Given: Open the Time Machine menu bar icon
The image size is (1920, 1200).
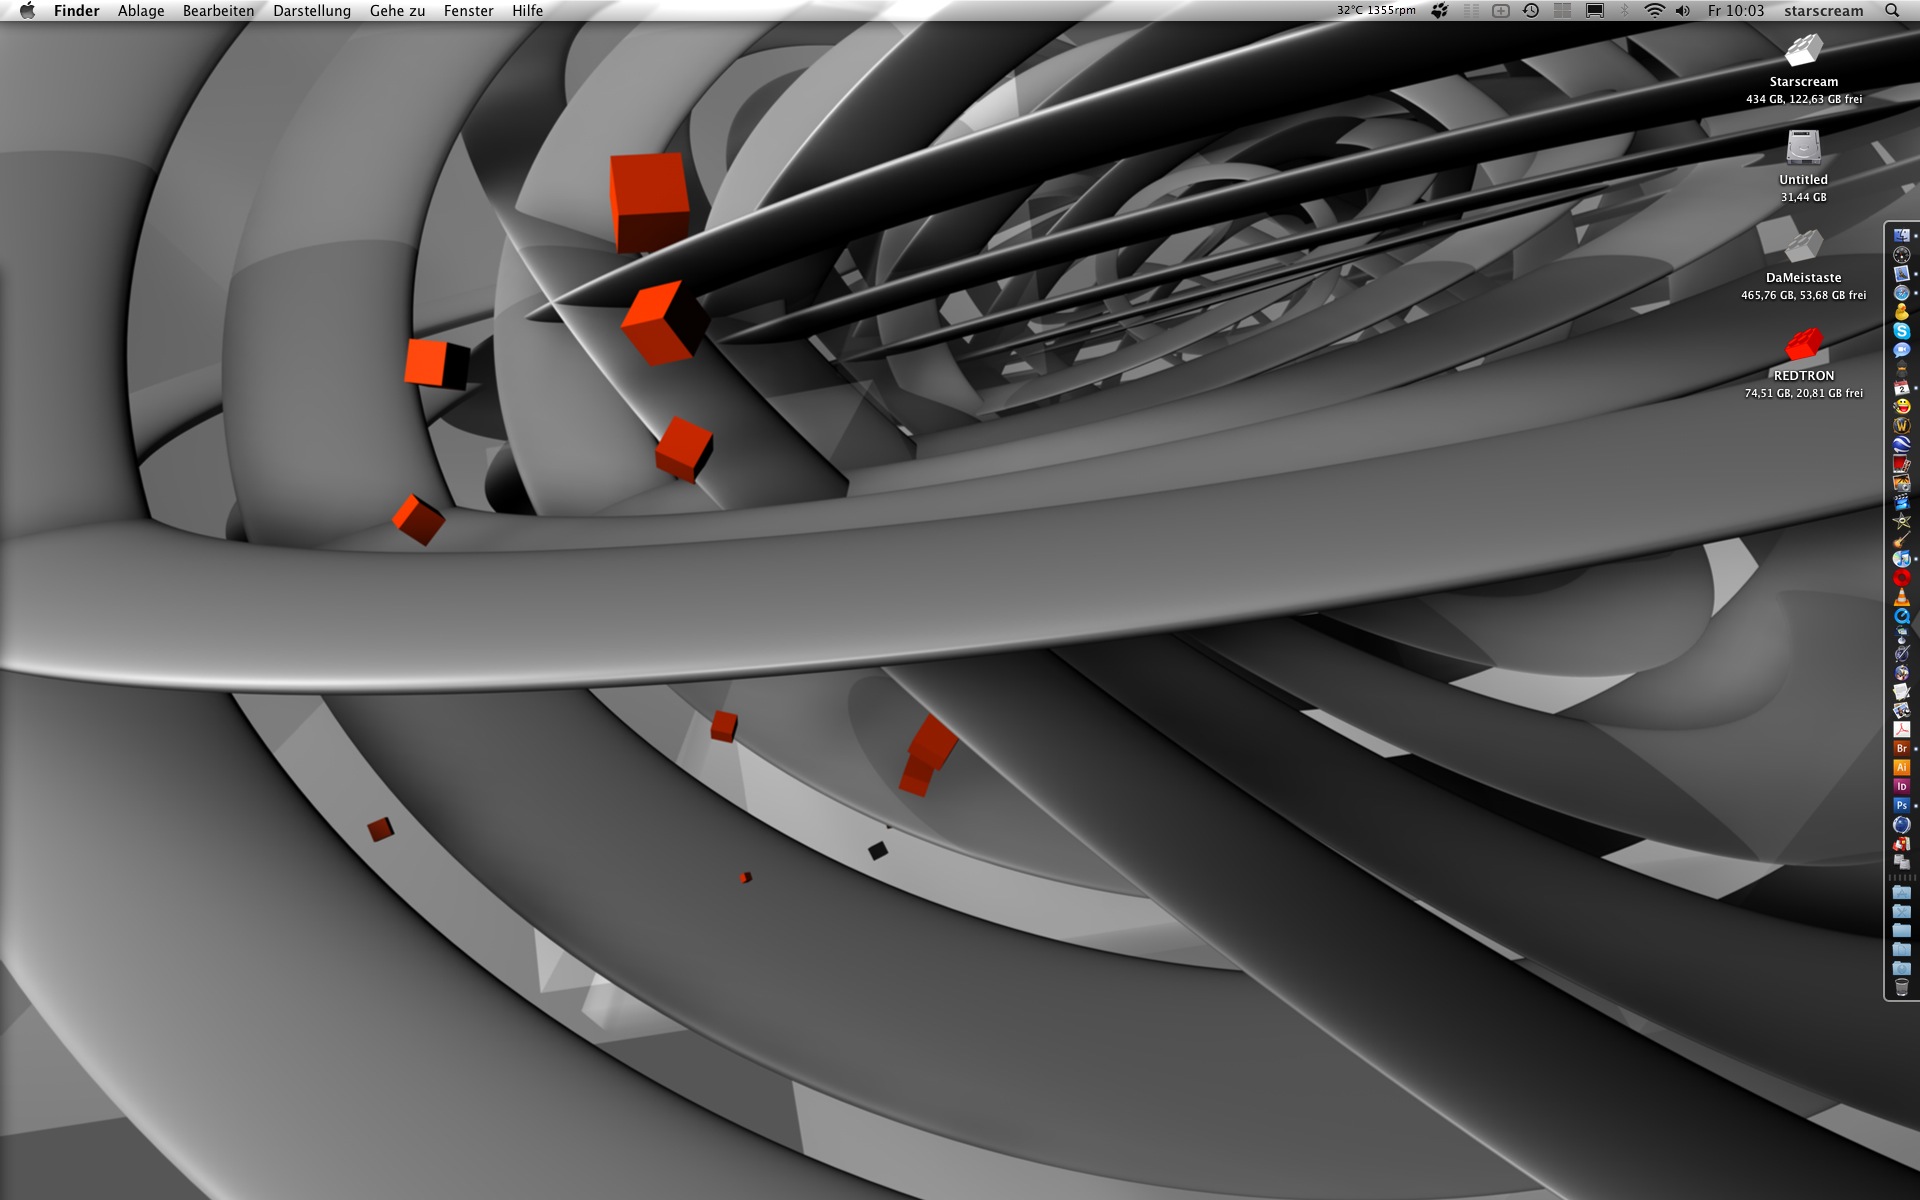Looking at the screenshot, I should pyautogui.click(x=1531, y=11).
